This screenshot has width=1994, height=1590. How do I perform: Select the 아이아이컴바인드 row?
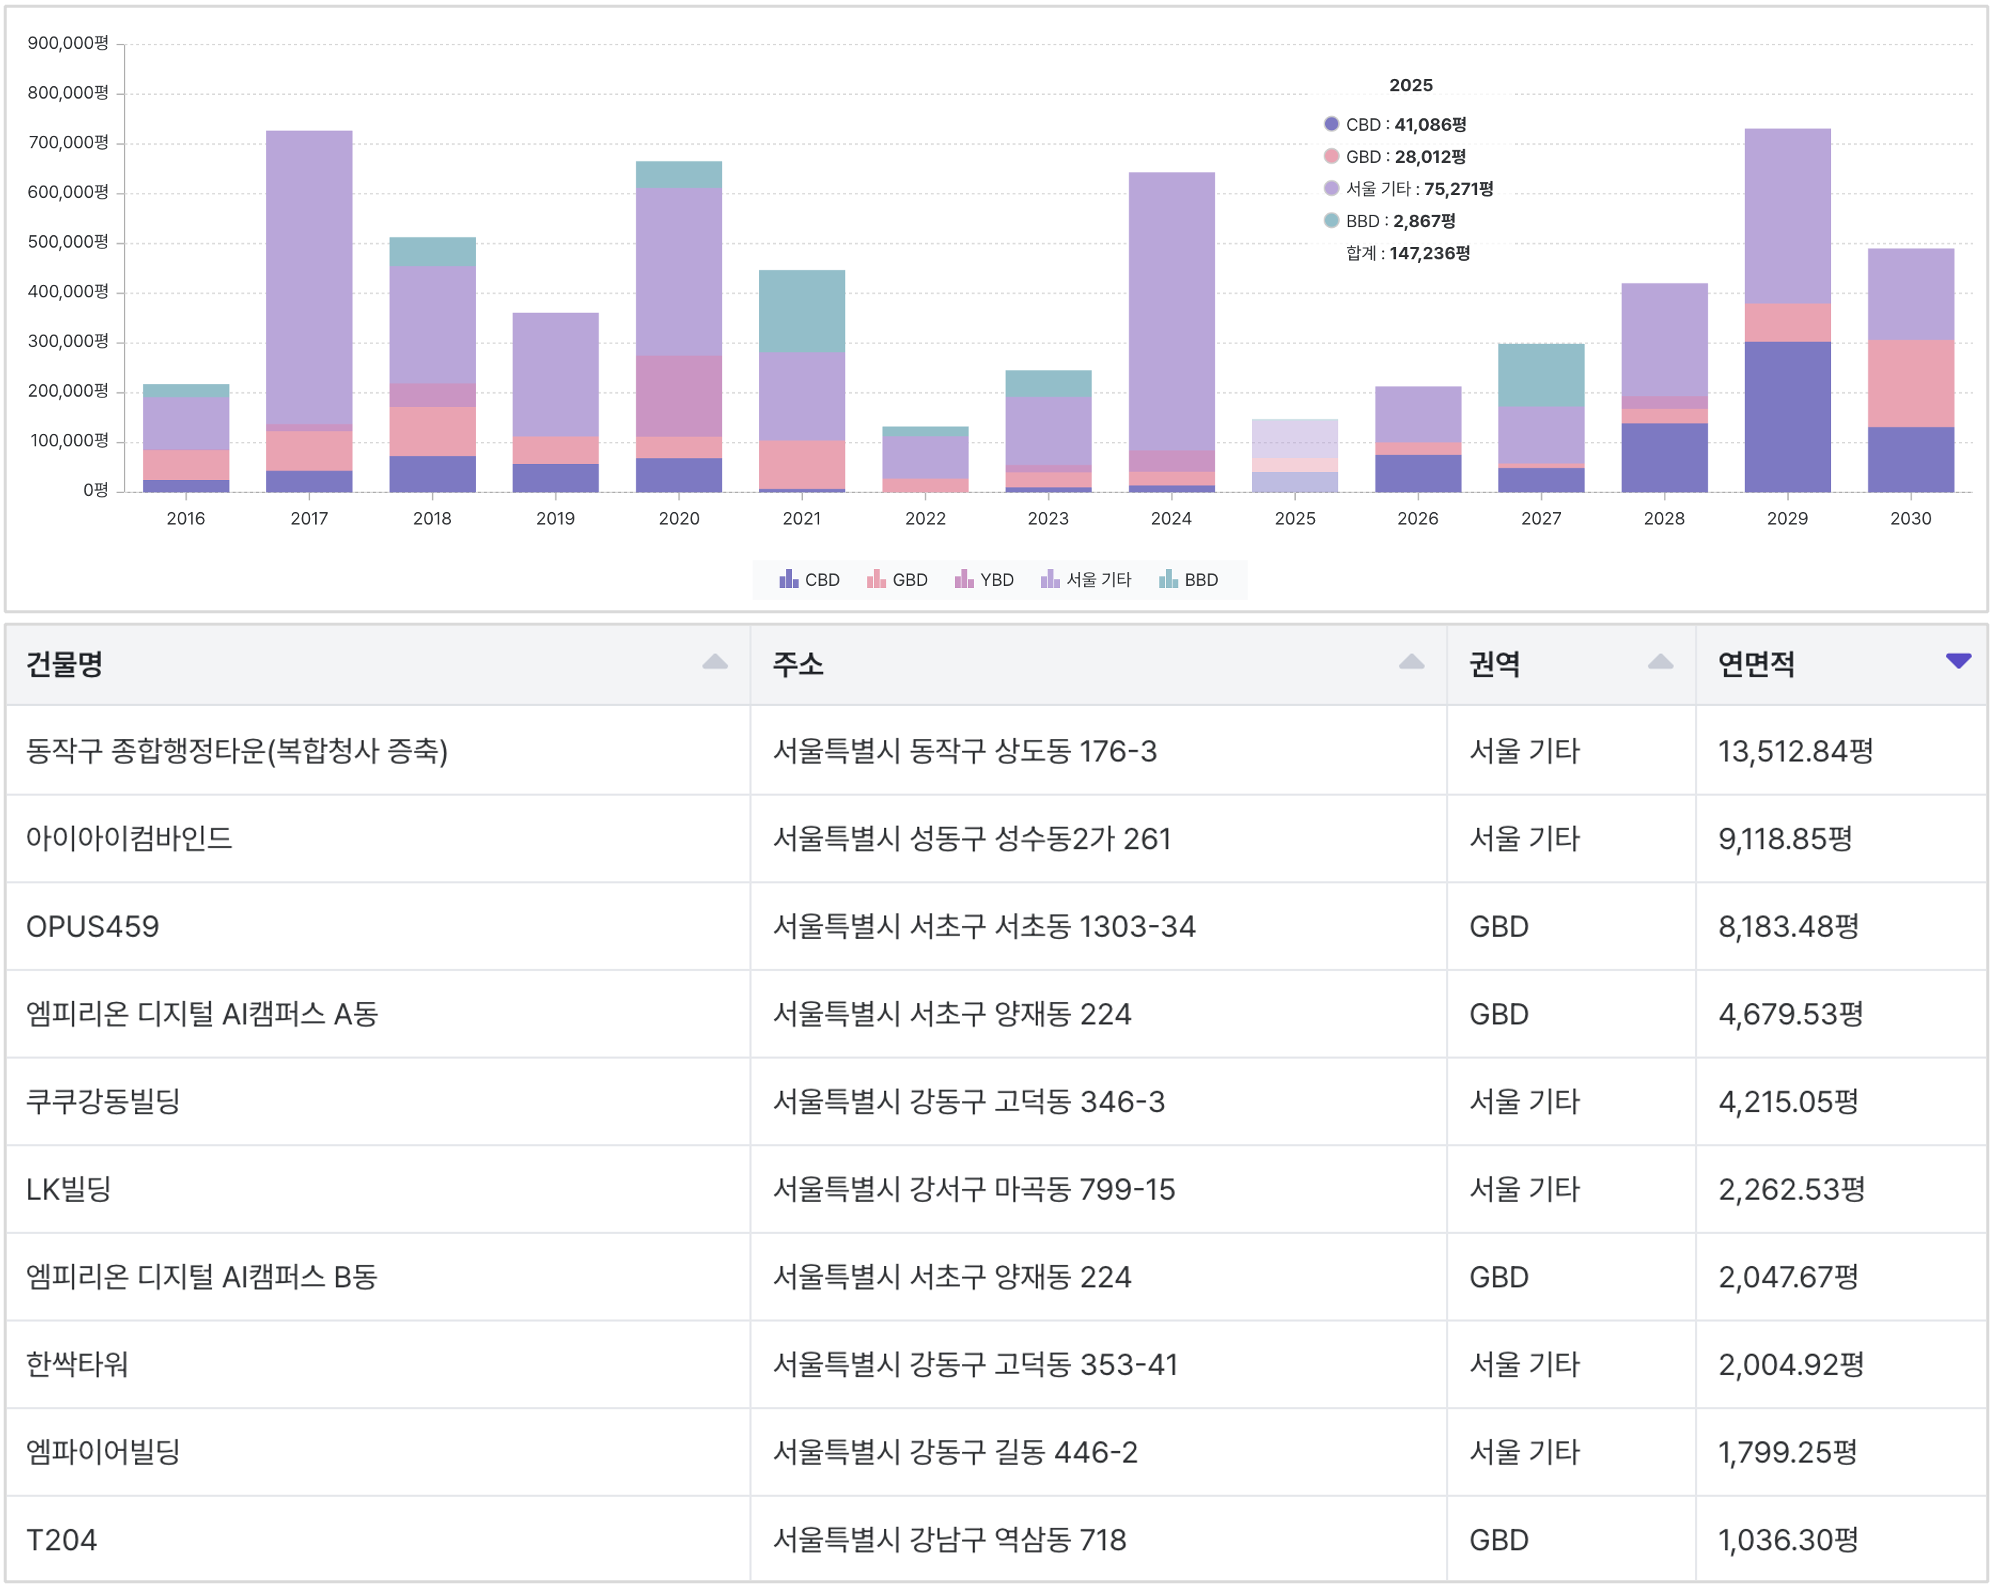[x=129, y=839]
